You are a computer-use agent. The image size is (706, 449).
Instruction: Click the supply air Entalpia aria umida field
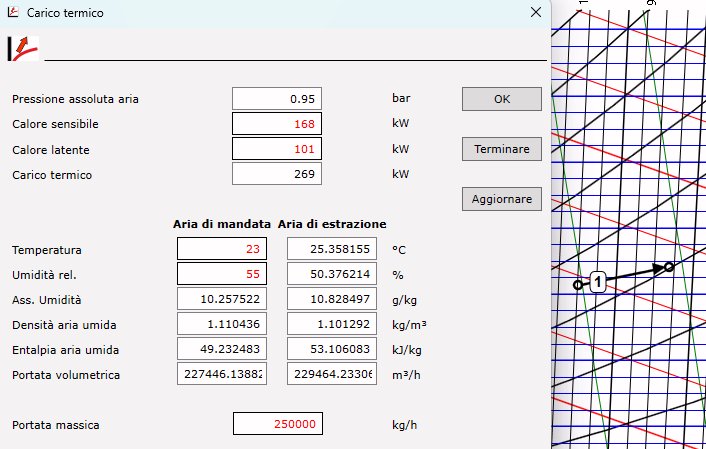pyautogui.click(x=221, y=349)
